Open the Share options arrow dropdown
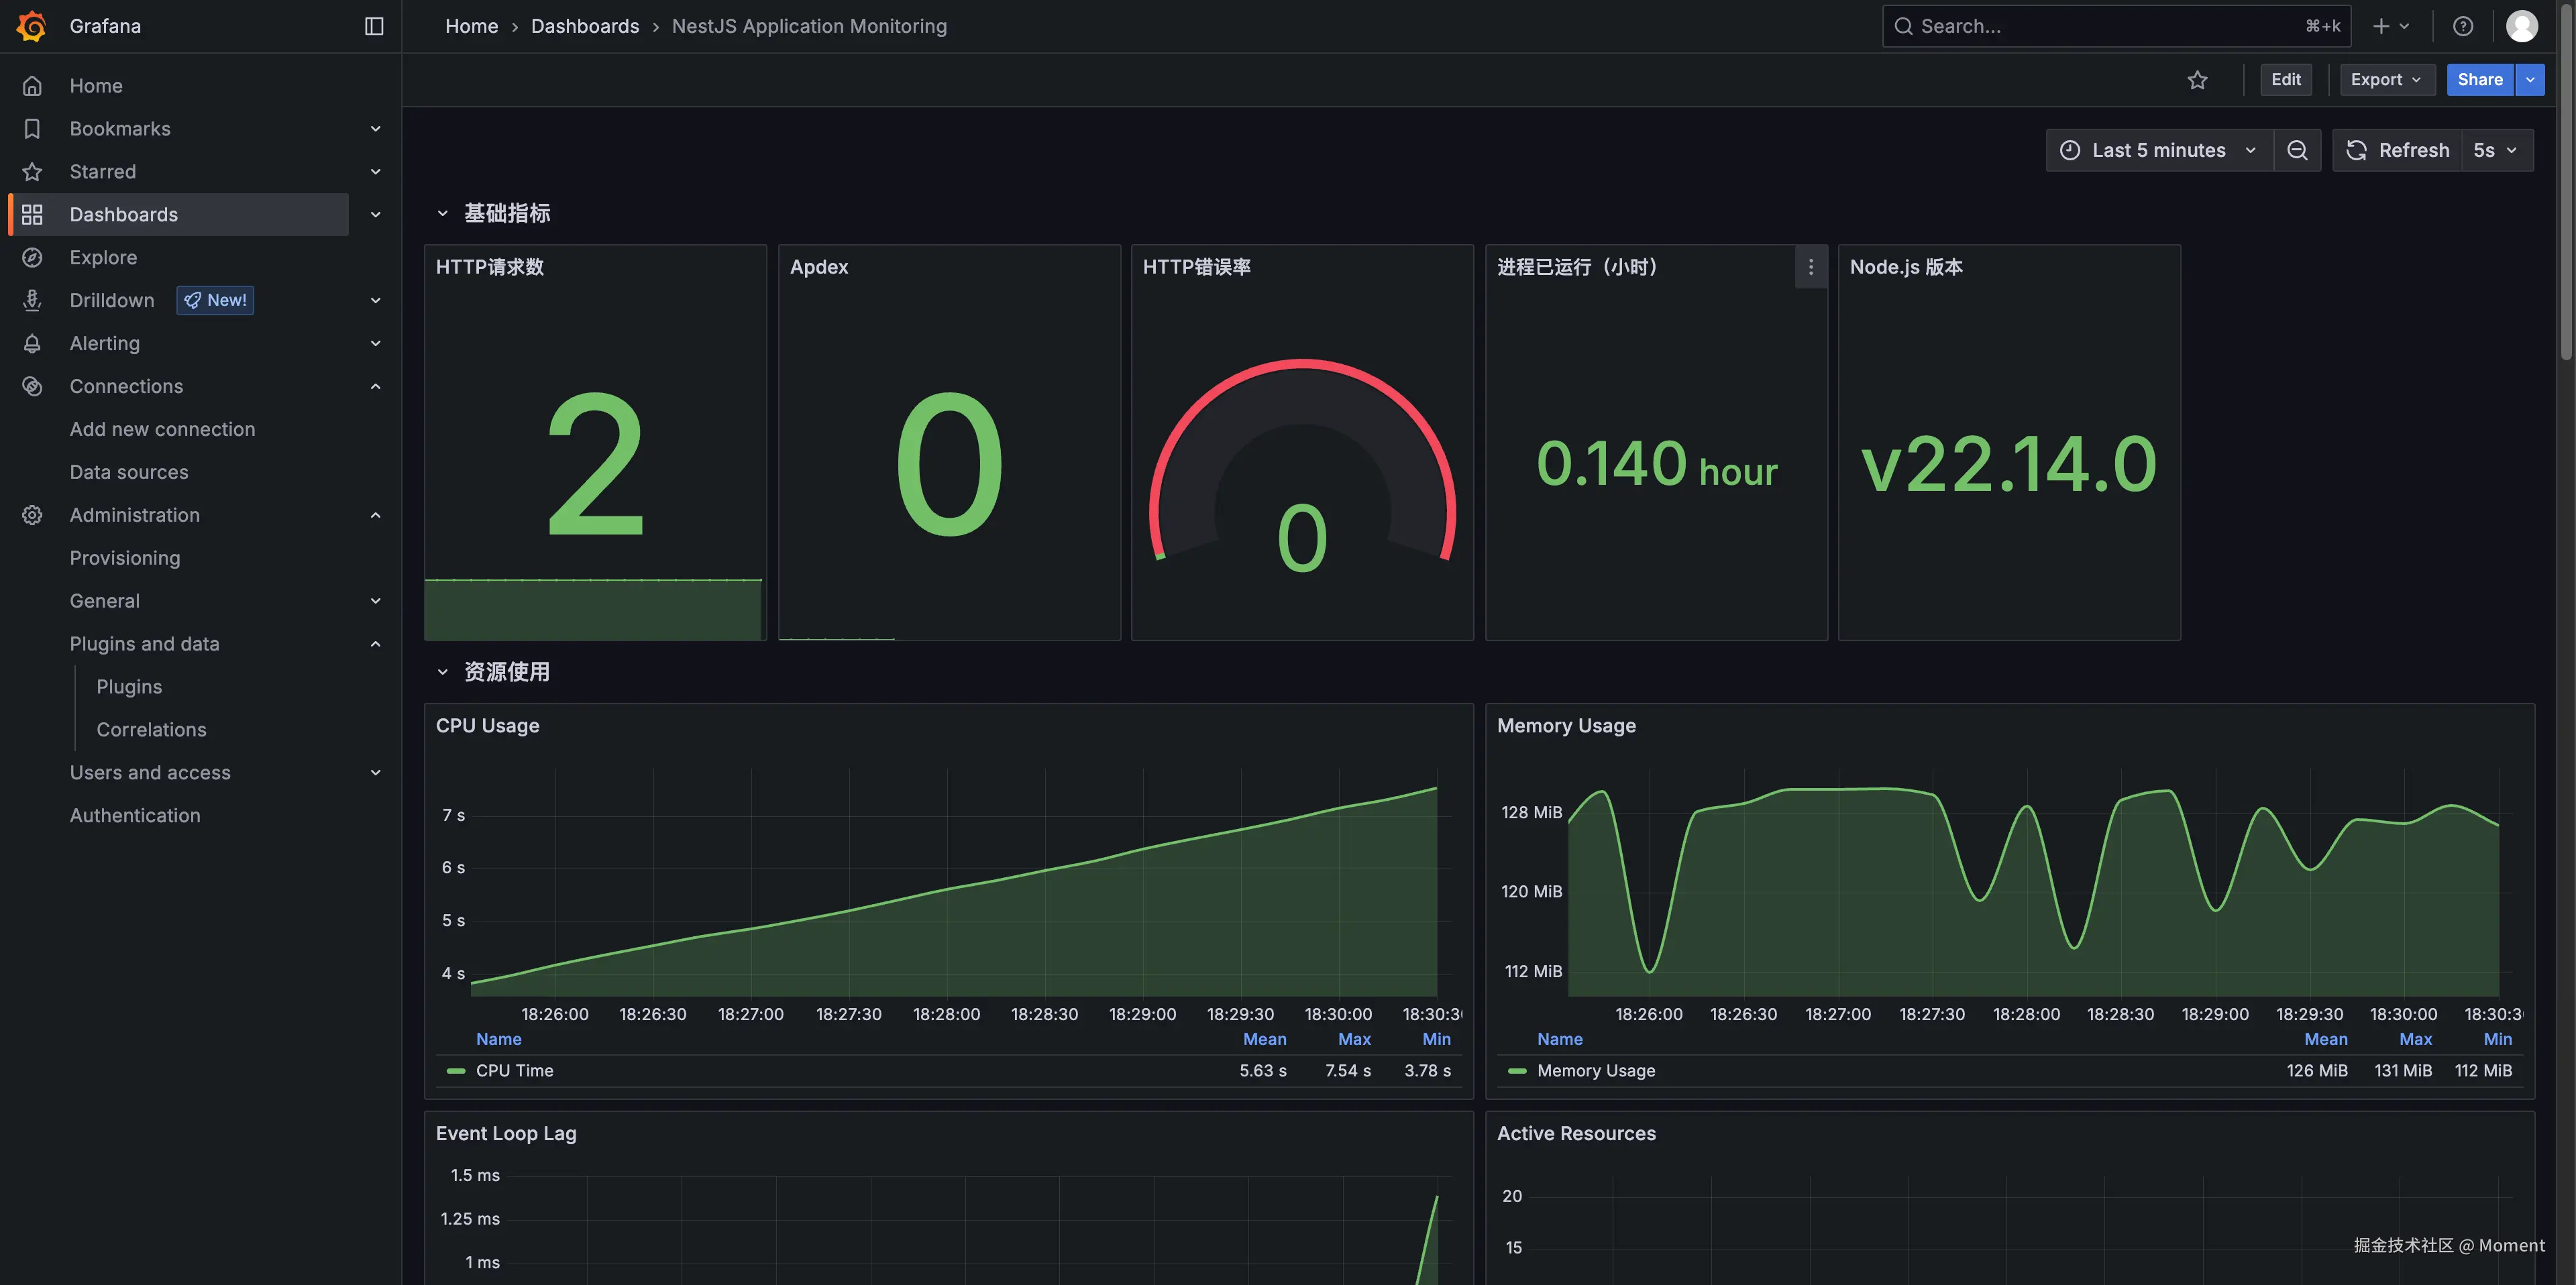This screenshot has width=2576, height=1285. click(x=2530, y=80)
